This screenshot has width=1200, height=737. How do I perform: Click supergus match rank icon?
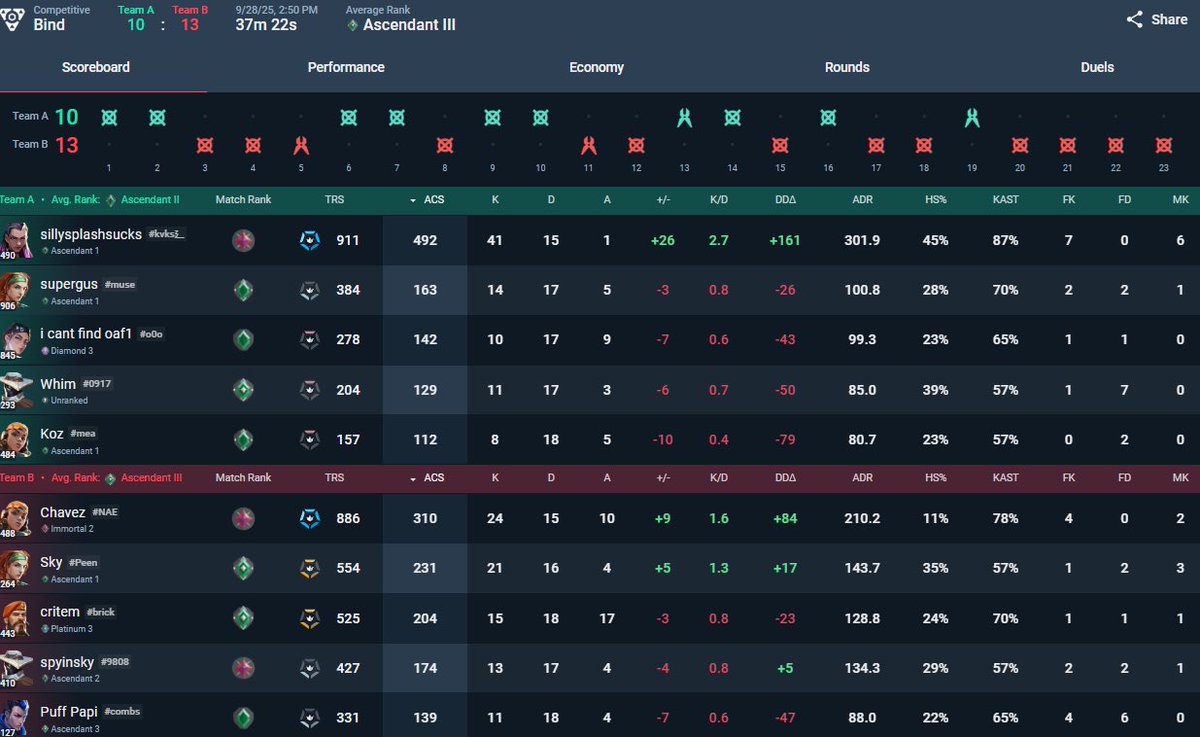coord(243,290)
